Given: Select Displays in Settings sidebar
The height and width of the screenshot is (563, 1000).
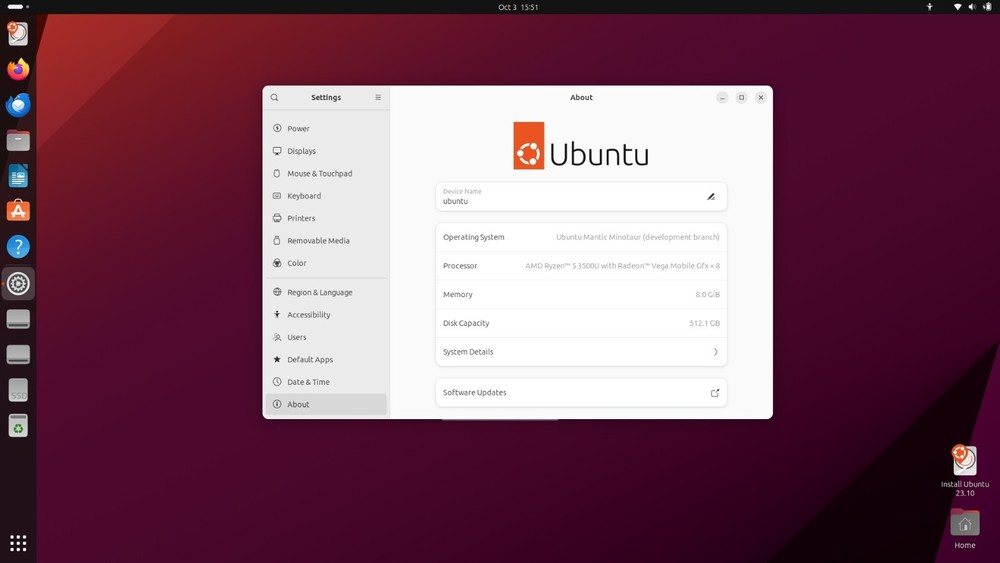Looking at the screenshot, I should (x=326, y=151).
